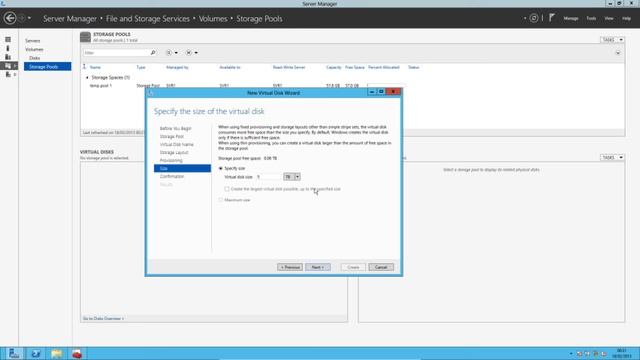Go to Virtual Disk Name wizard step
This screenshot has width=640, height=360.
point(177,144)
